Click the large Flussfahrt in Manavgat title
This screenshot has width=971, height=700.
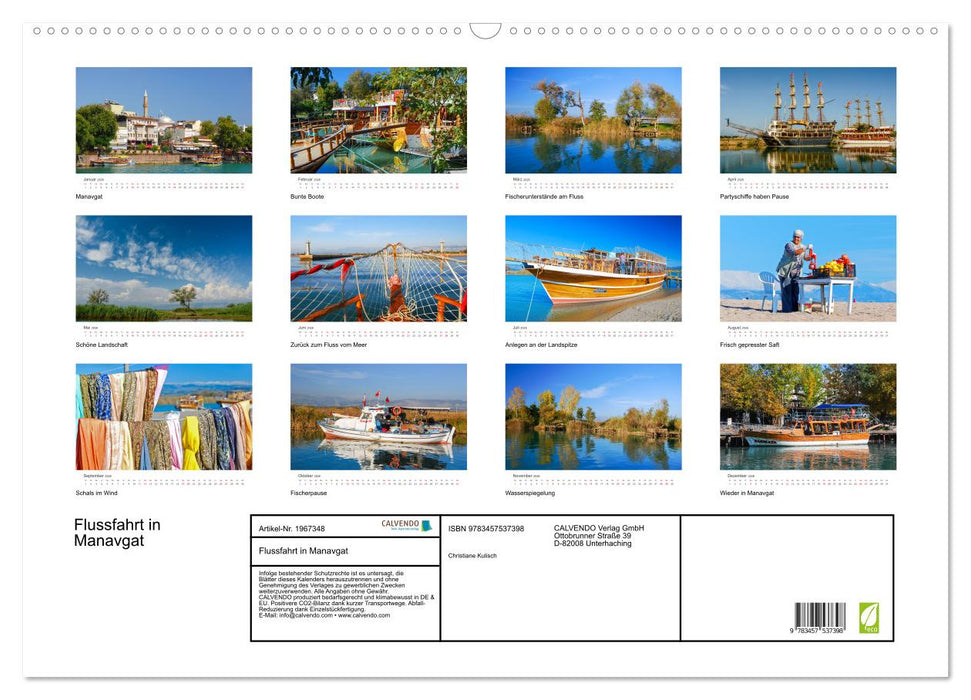[x=117, y=533]
